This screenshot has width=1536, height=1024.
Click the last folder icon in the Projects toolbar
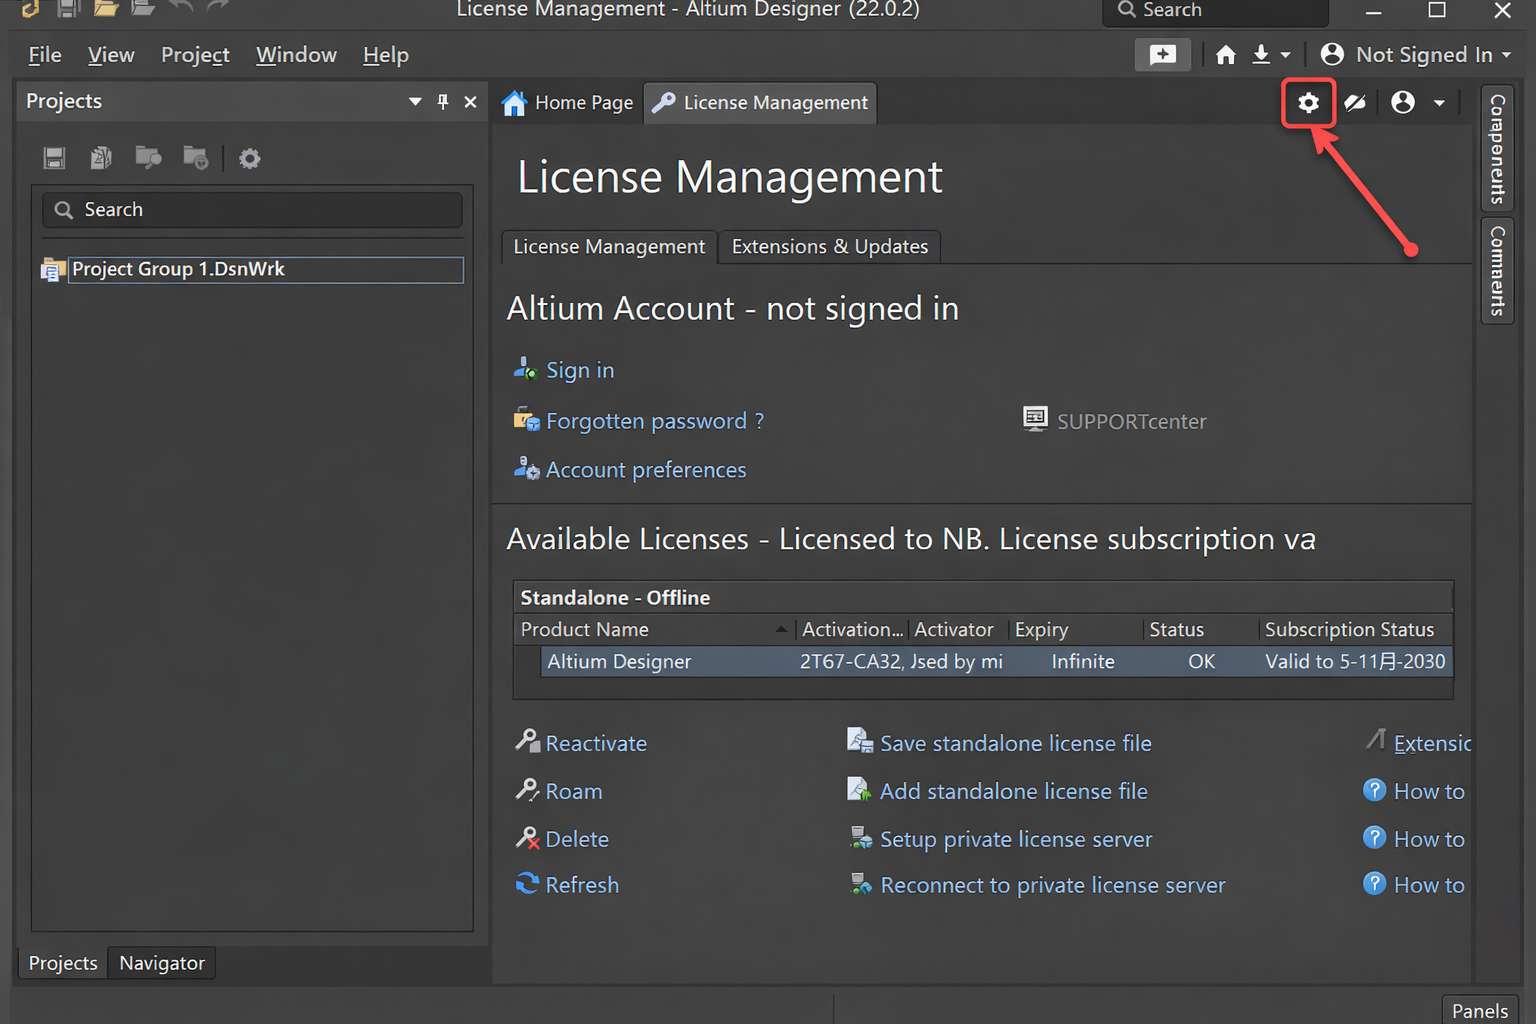[x=196, y=158]
